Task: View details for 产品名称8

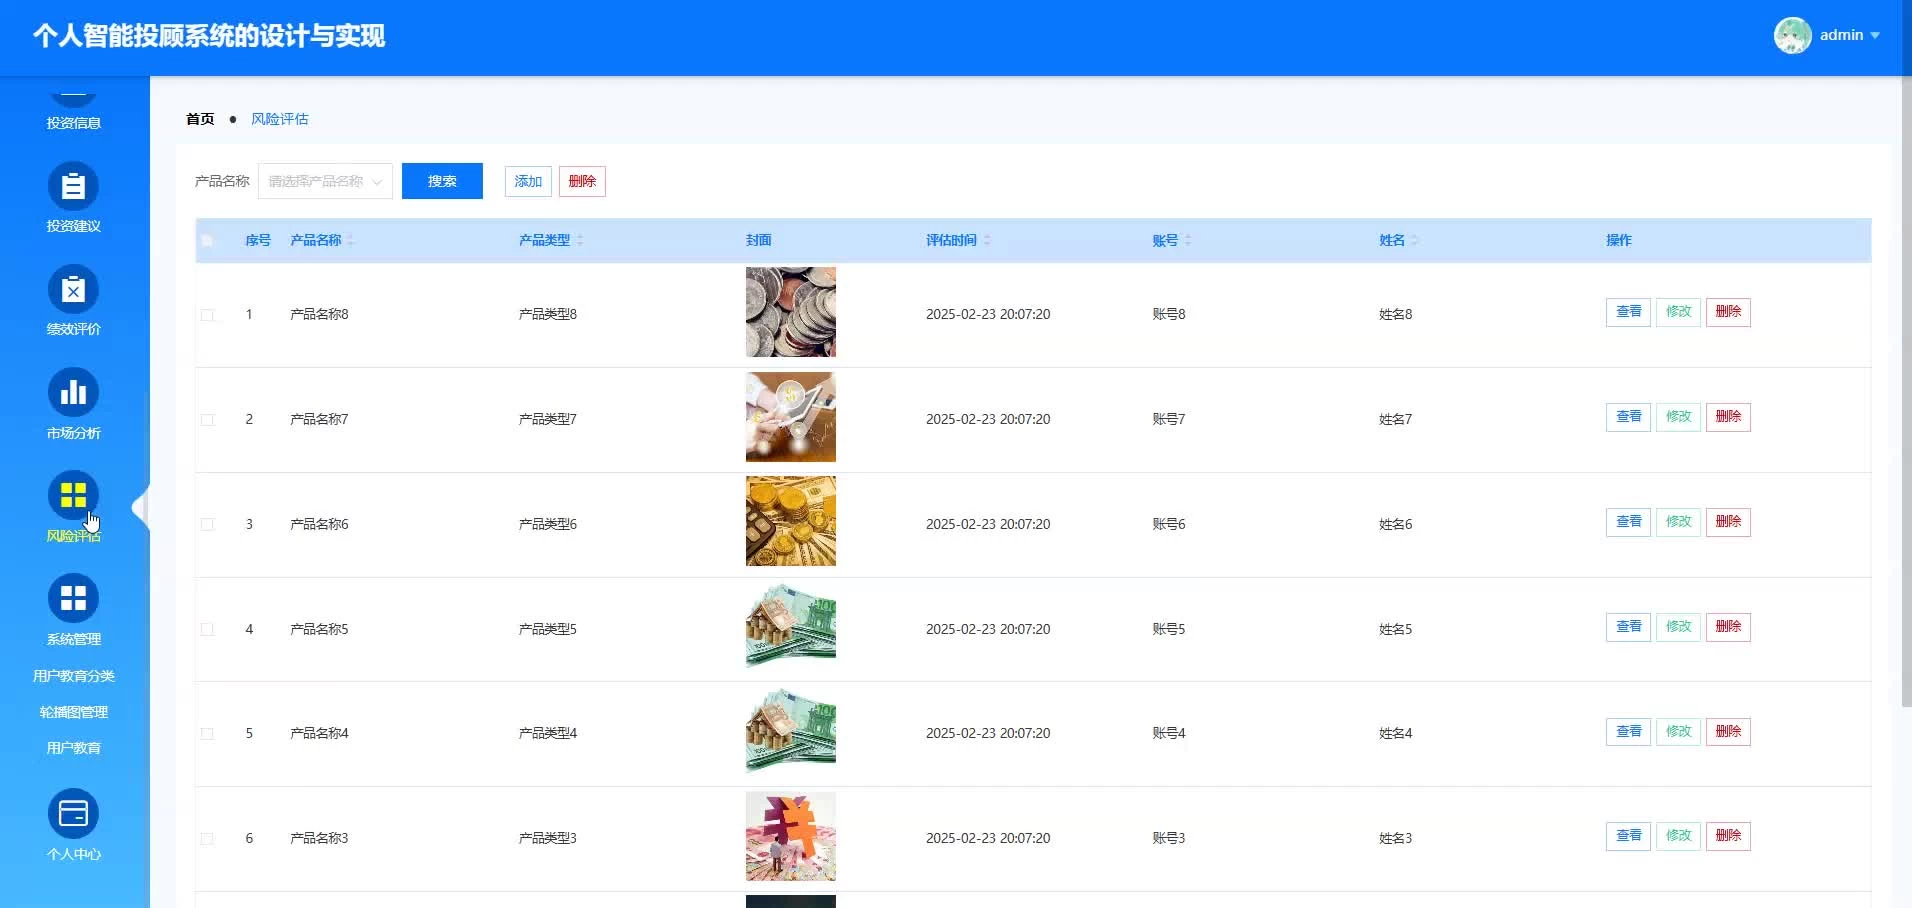Action: [1628, 312]
